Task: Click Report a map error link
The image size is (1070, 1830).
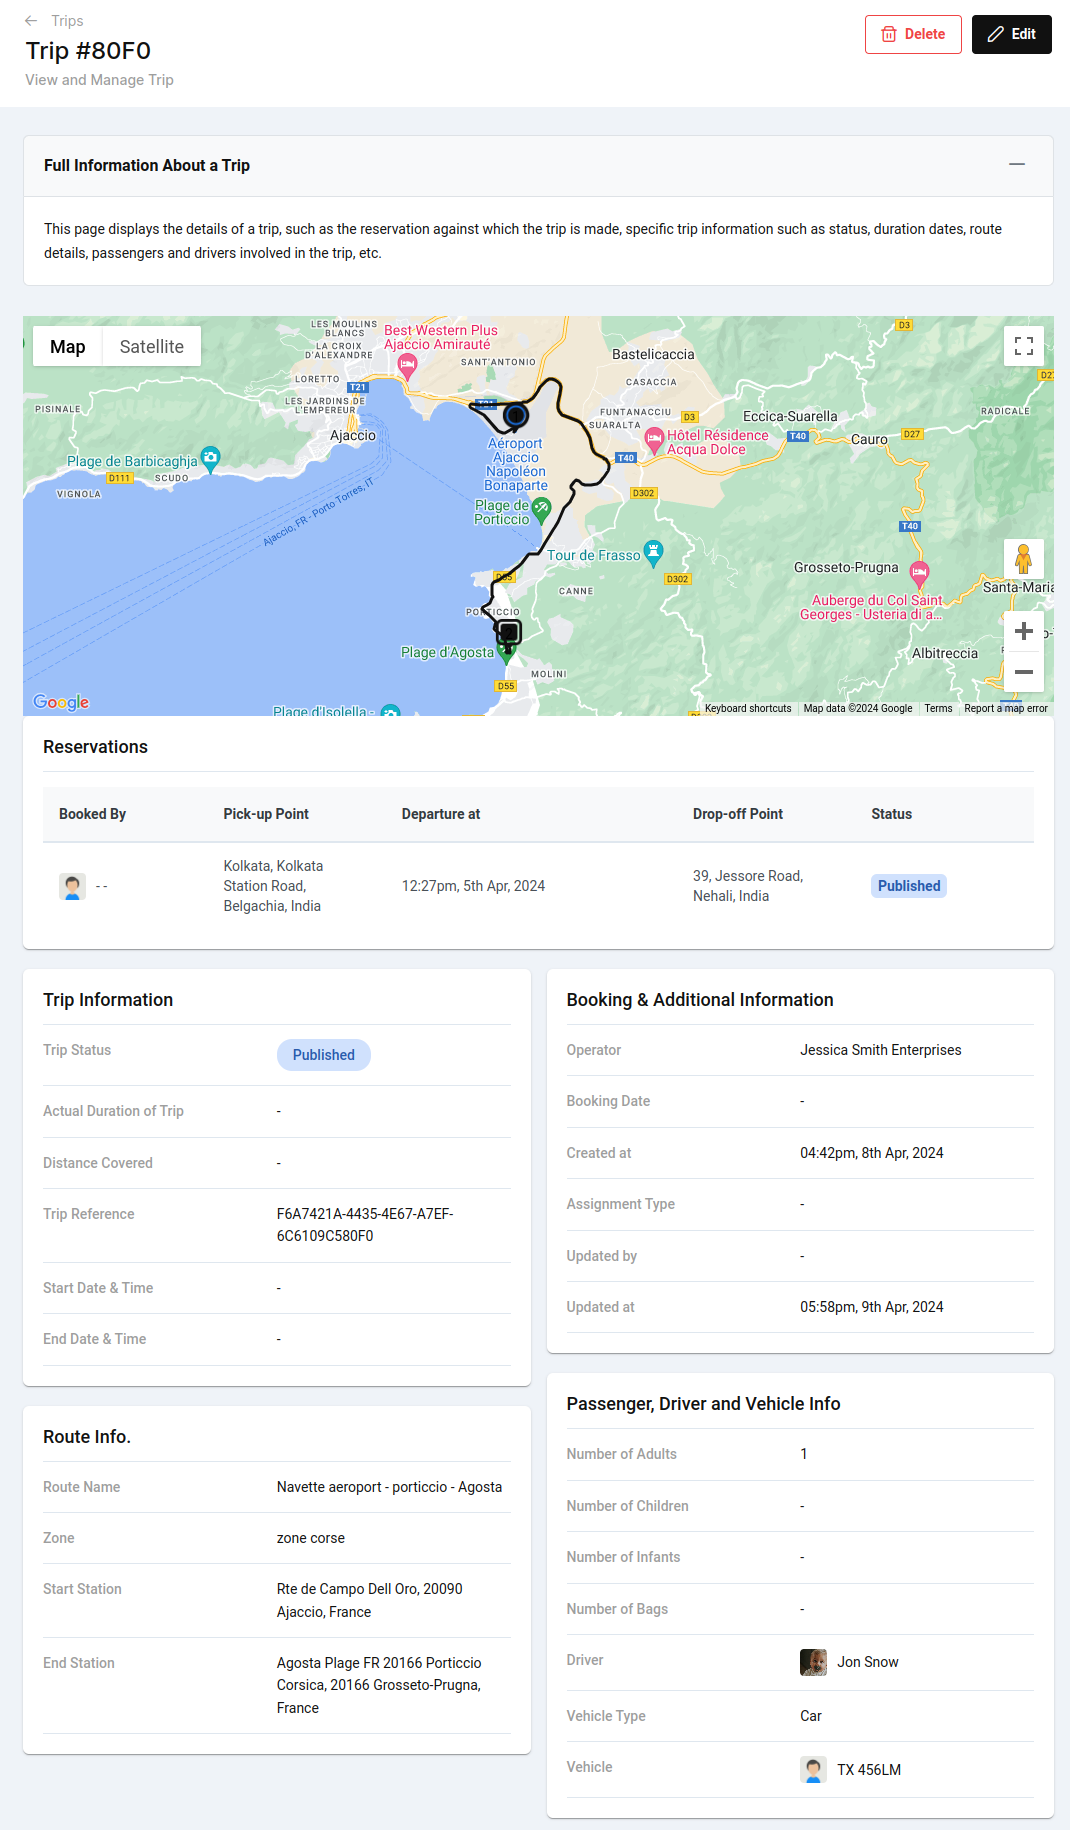Action: tap(1005, 708)
